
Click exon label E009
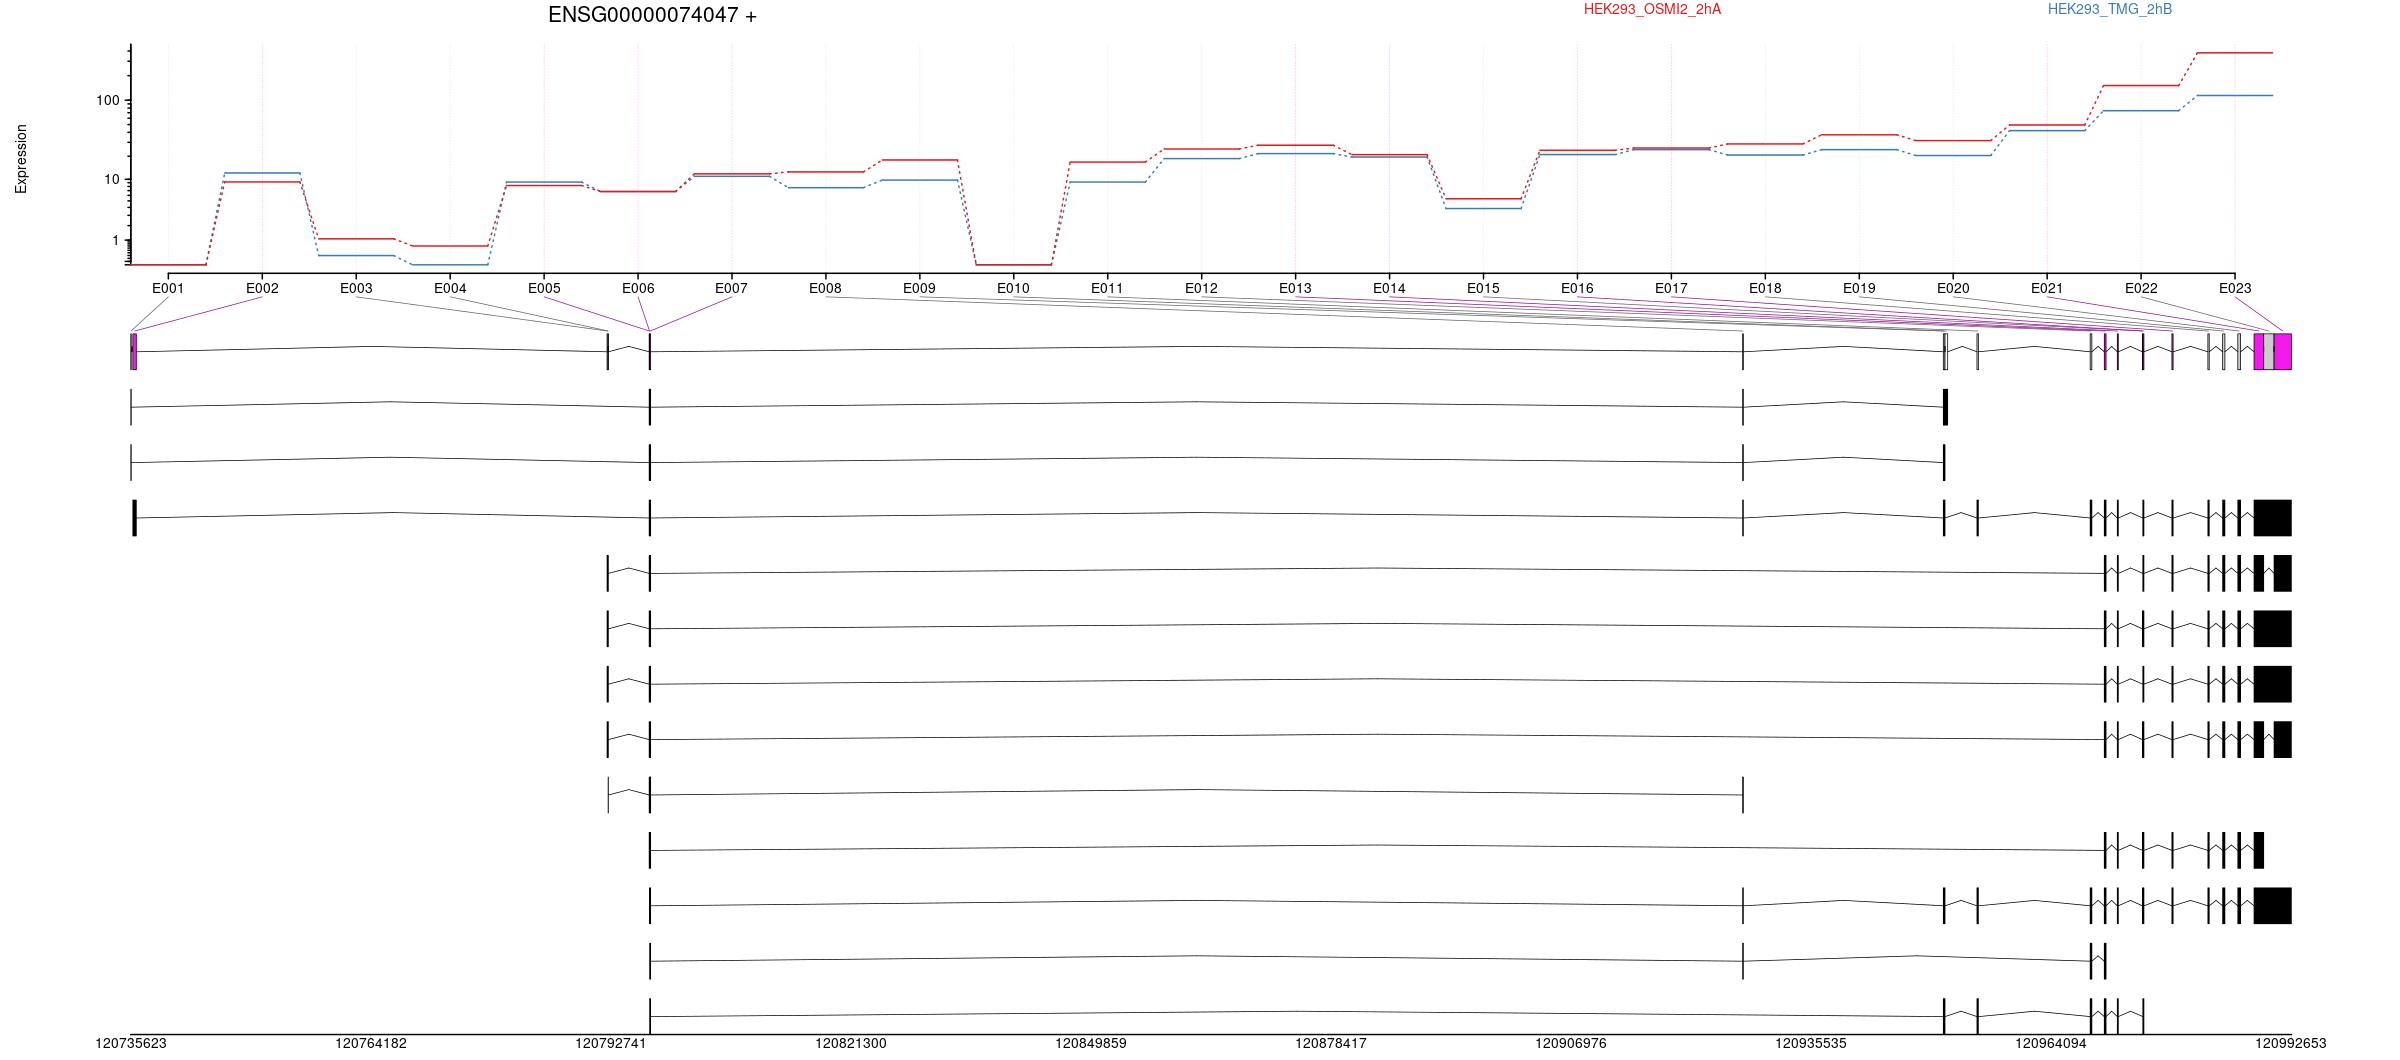tap(919, 288)
